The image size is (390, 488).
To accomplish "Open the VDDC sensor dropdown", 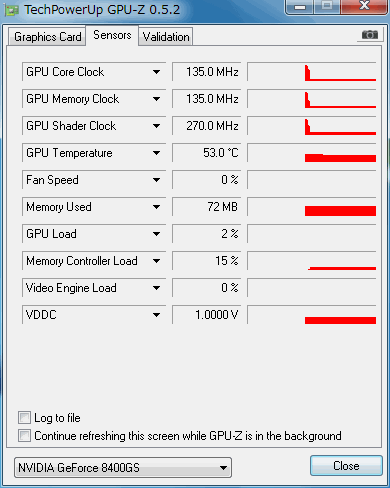I will point(156,315).
